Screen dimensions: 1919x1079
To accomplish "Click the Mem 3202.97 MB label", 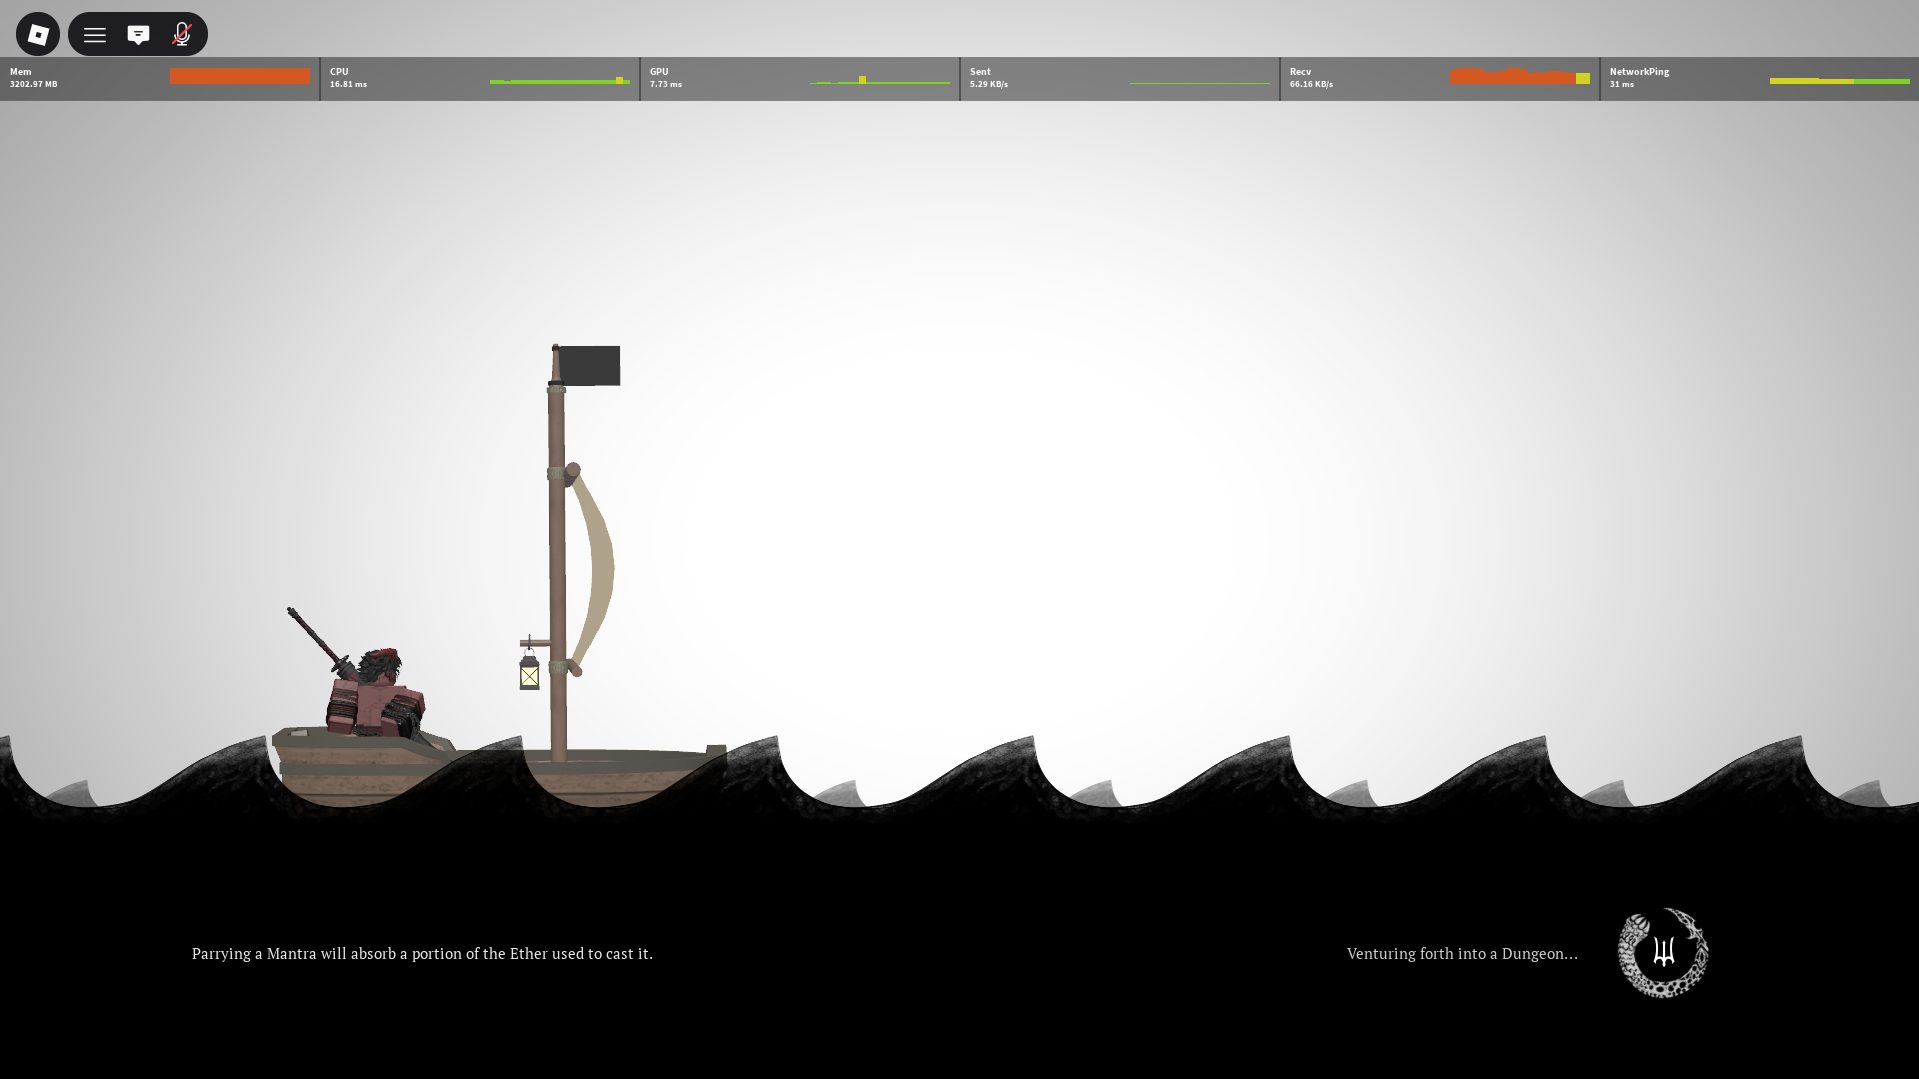I will (x=33, y=78).
